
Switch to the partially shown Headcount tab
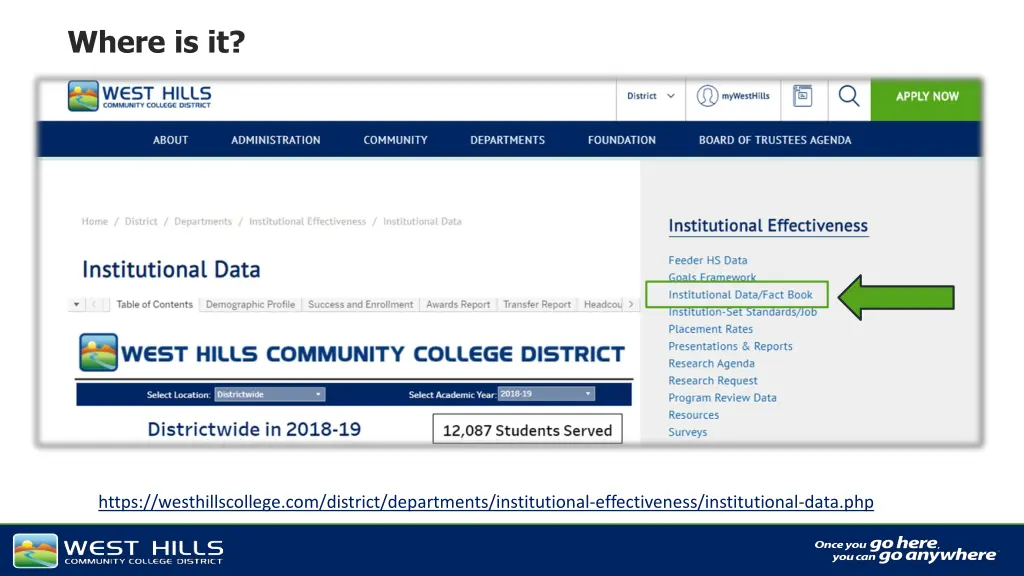pyautogui.click(x=602, y=304)
